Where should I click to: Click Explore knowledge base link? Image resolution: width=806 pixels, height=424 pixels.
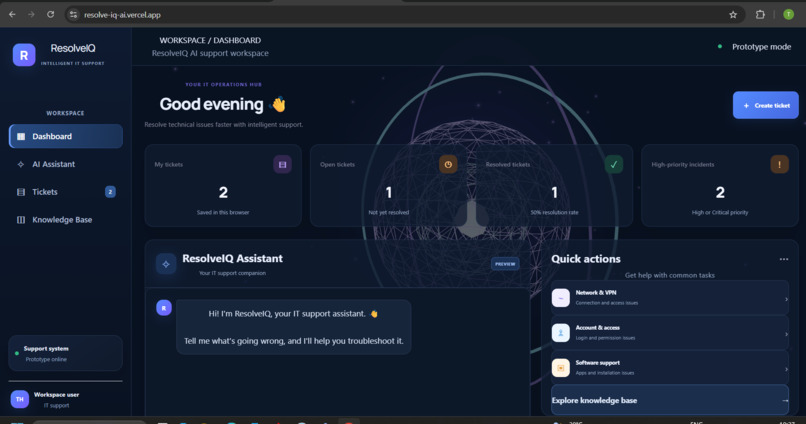[x=670, y=400]
